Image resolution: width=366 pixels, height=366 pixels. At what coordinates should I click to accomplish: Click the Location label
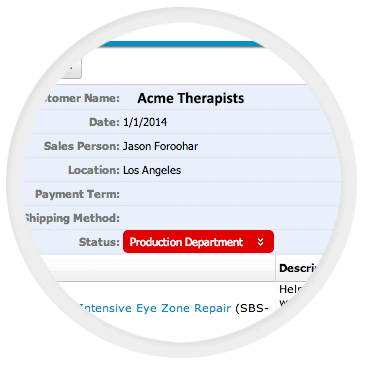pyautogui.click(x=94, y=170)
